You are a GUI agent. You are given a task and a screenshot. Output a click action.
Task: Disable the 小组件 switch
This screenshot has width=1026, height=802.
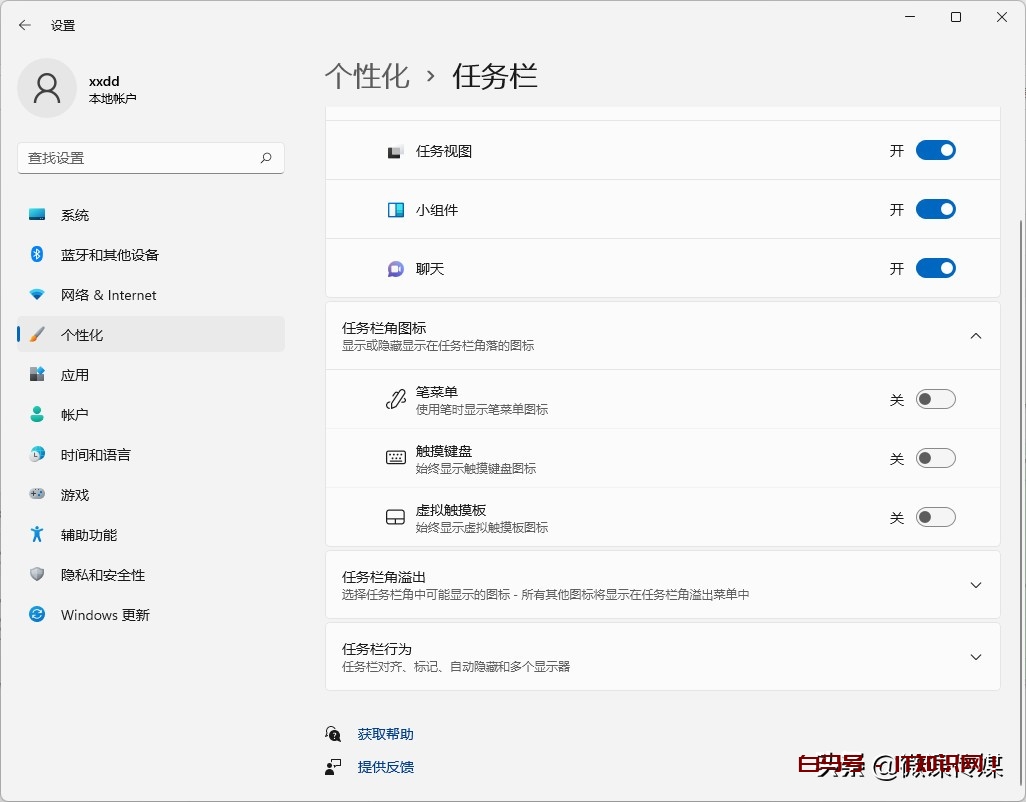[935, 209]
